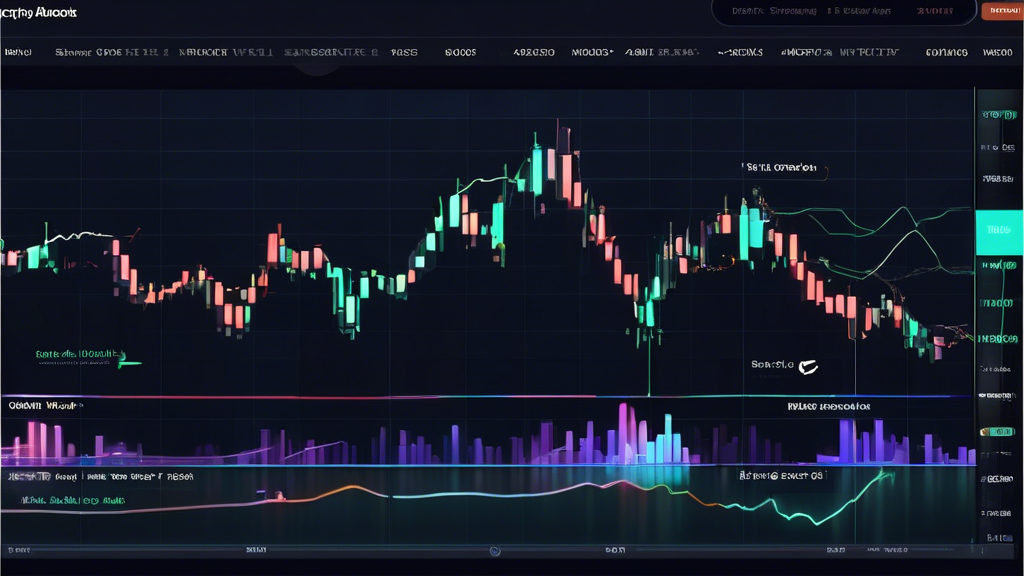Enable the teal price alert tag on right axis

(998, 232)
